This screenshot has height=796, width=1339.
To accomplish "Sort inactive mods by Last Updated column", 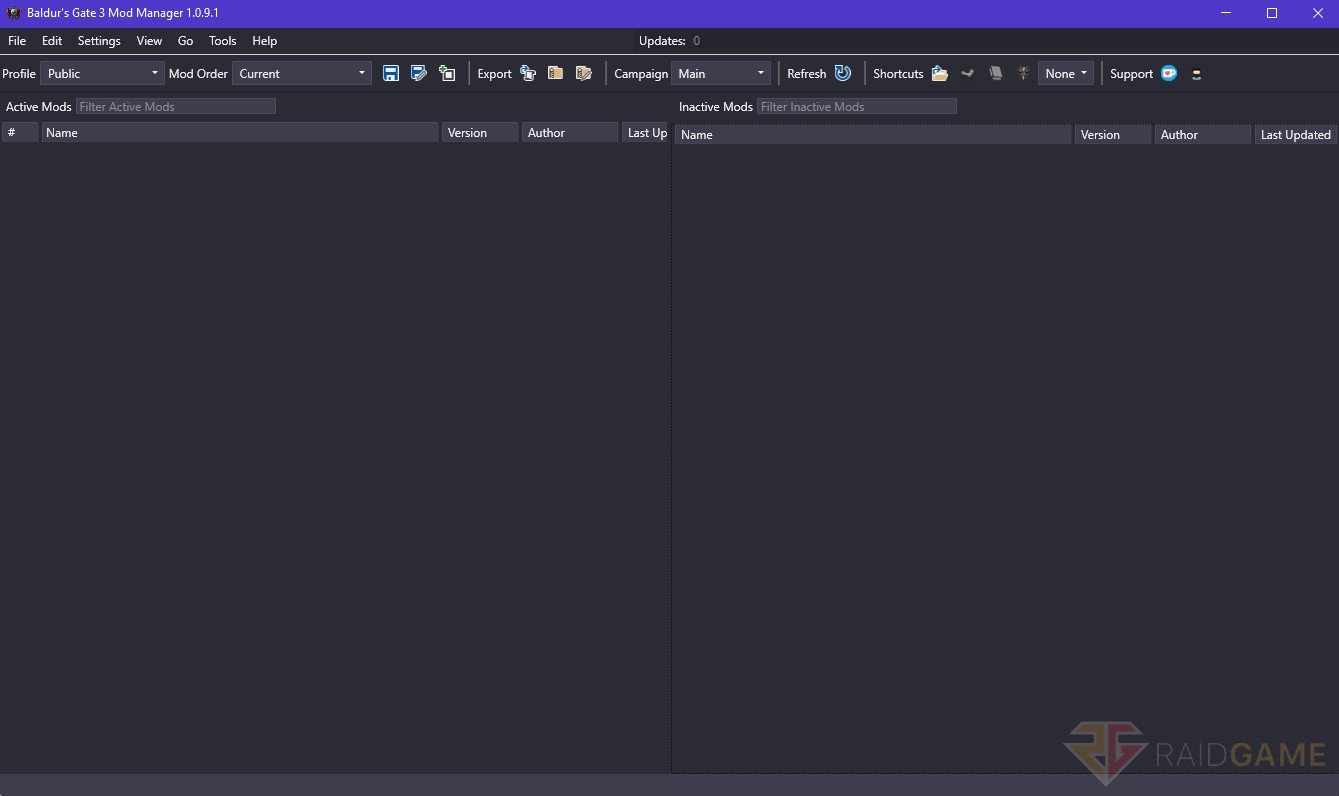I will point(1296,134).
